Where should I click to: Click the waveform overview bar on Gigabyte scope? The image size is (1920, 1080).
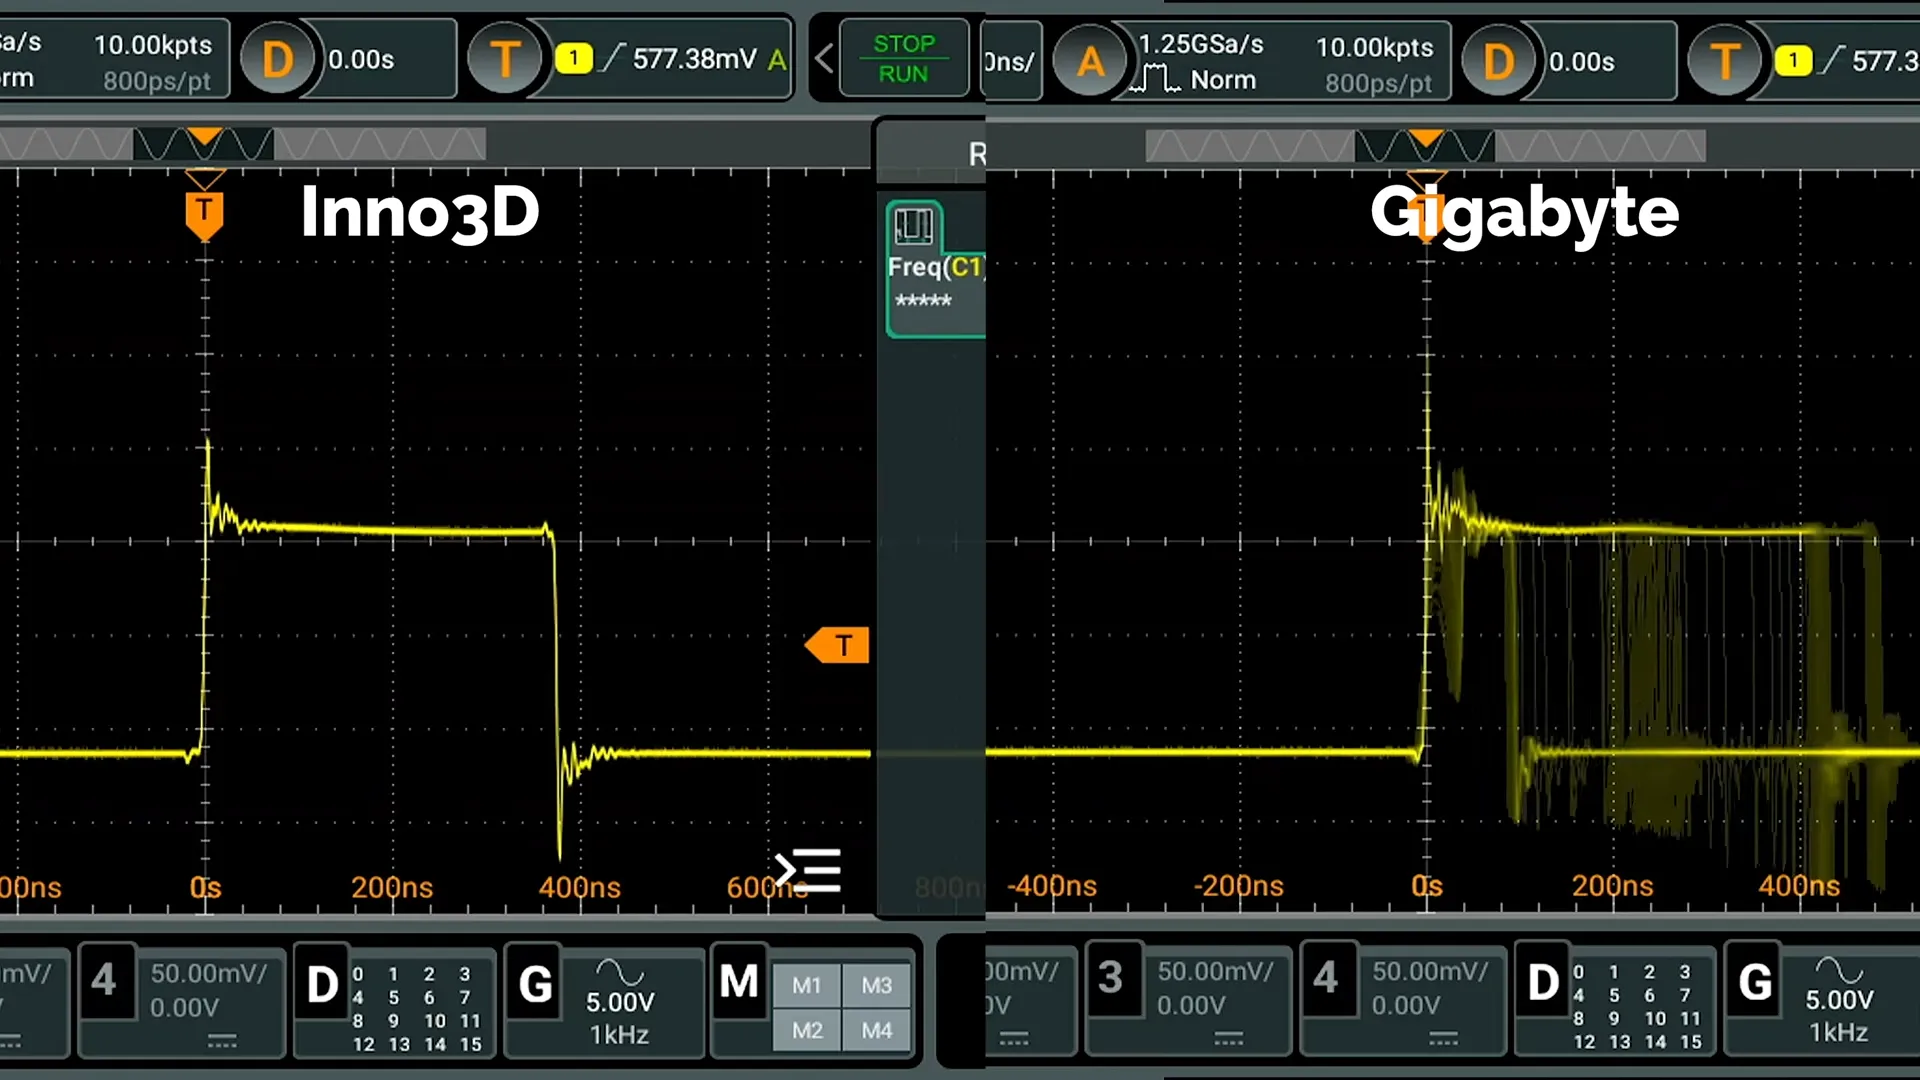coord(1425,146)
